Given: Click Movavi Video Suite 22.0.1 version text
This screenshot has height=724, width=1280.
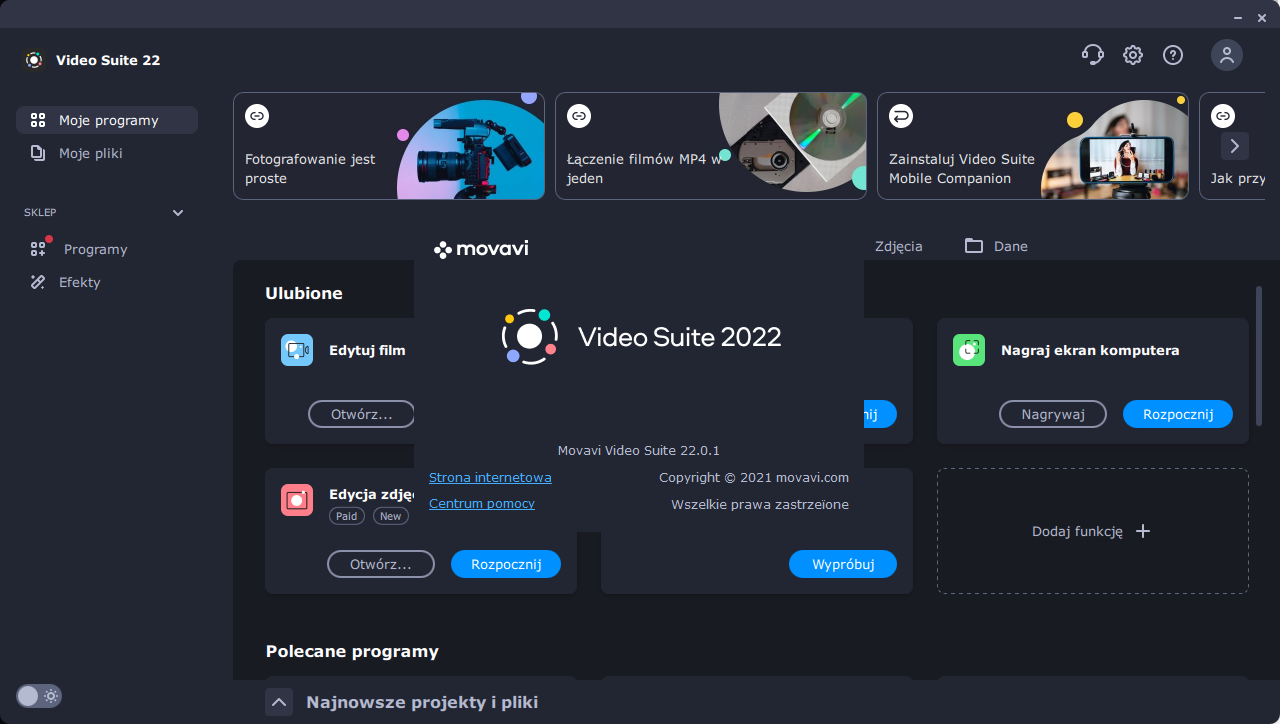Looking at the screenshot, I should [638, 450].
